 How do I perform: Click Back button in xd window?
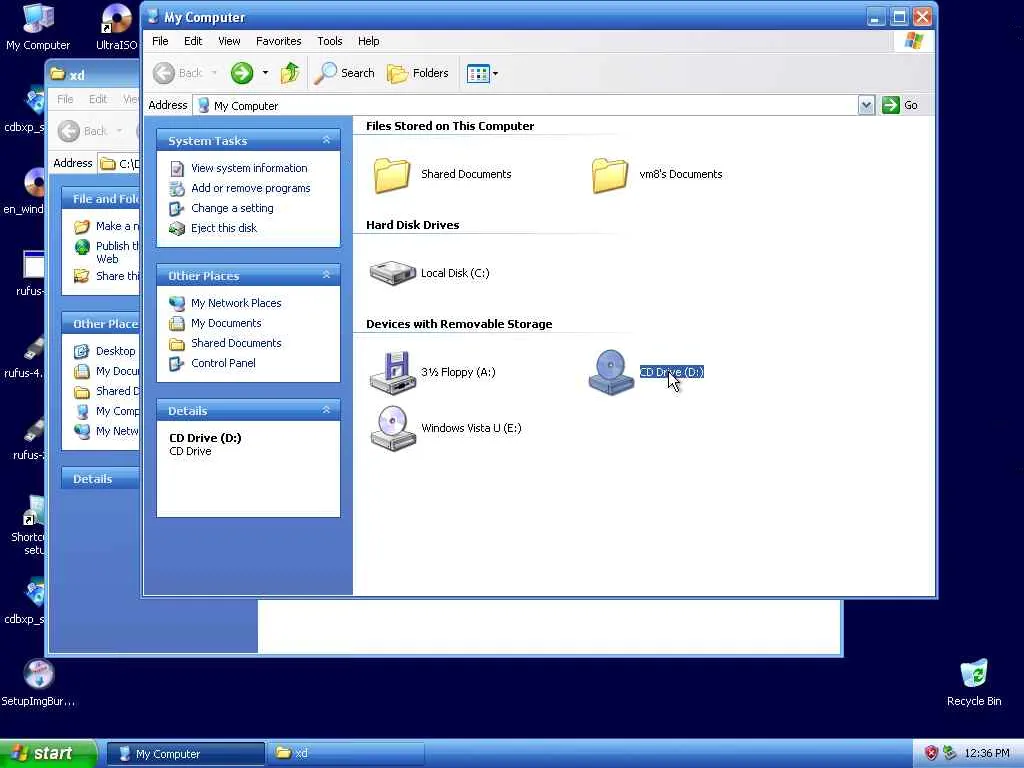(84, 131)
